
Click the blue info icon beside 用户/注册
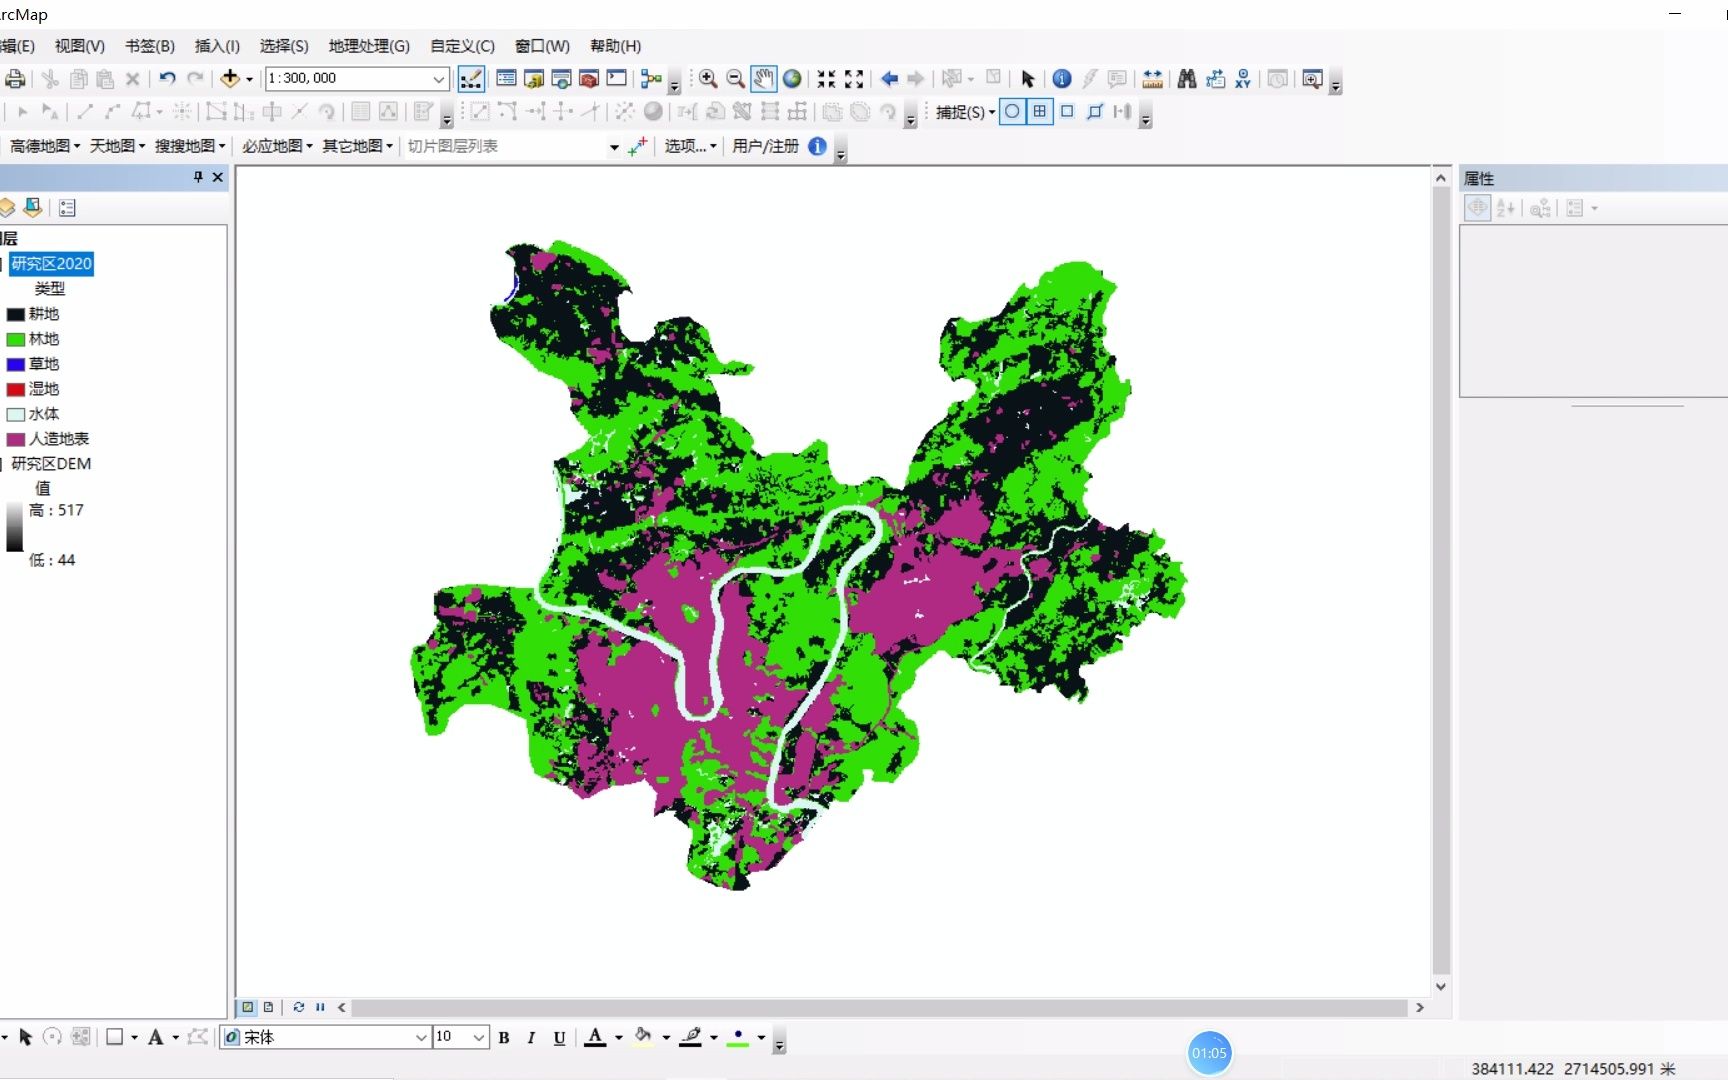[817, 146]
